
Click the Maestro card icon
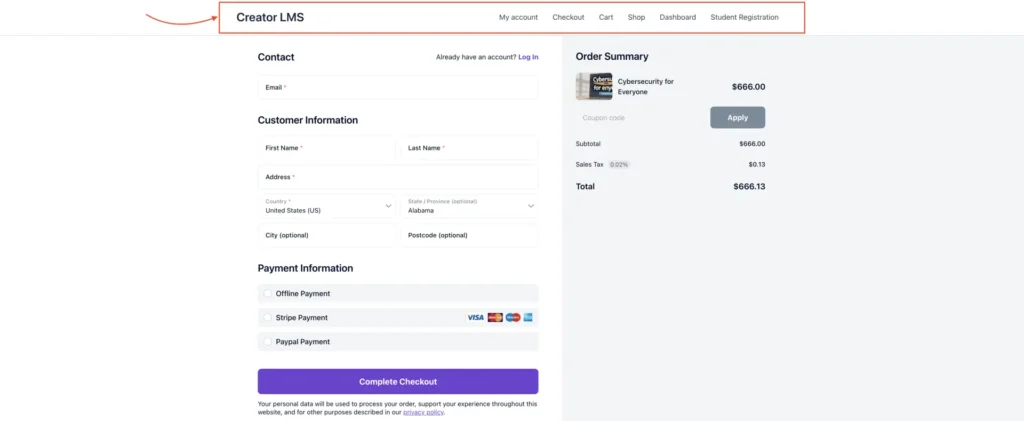(x=513, y=317)
